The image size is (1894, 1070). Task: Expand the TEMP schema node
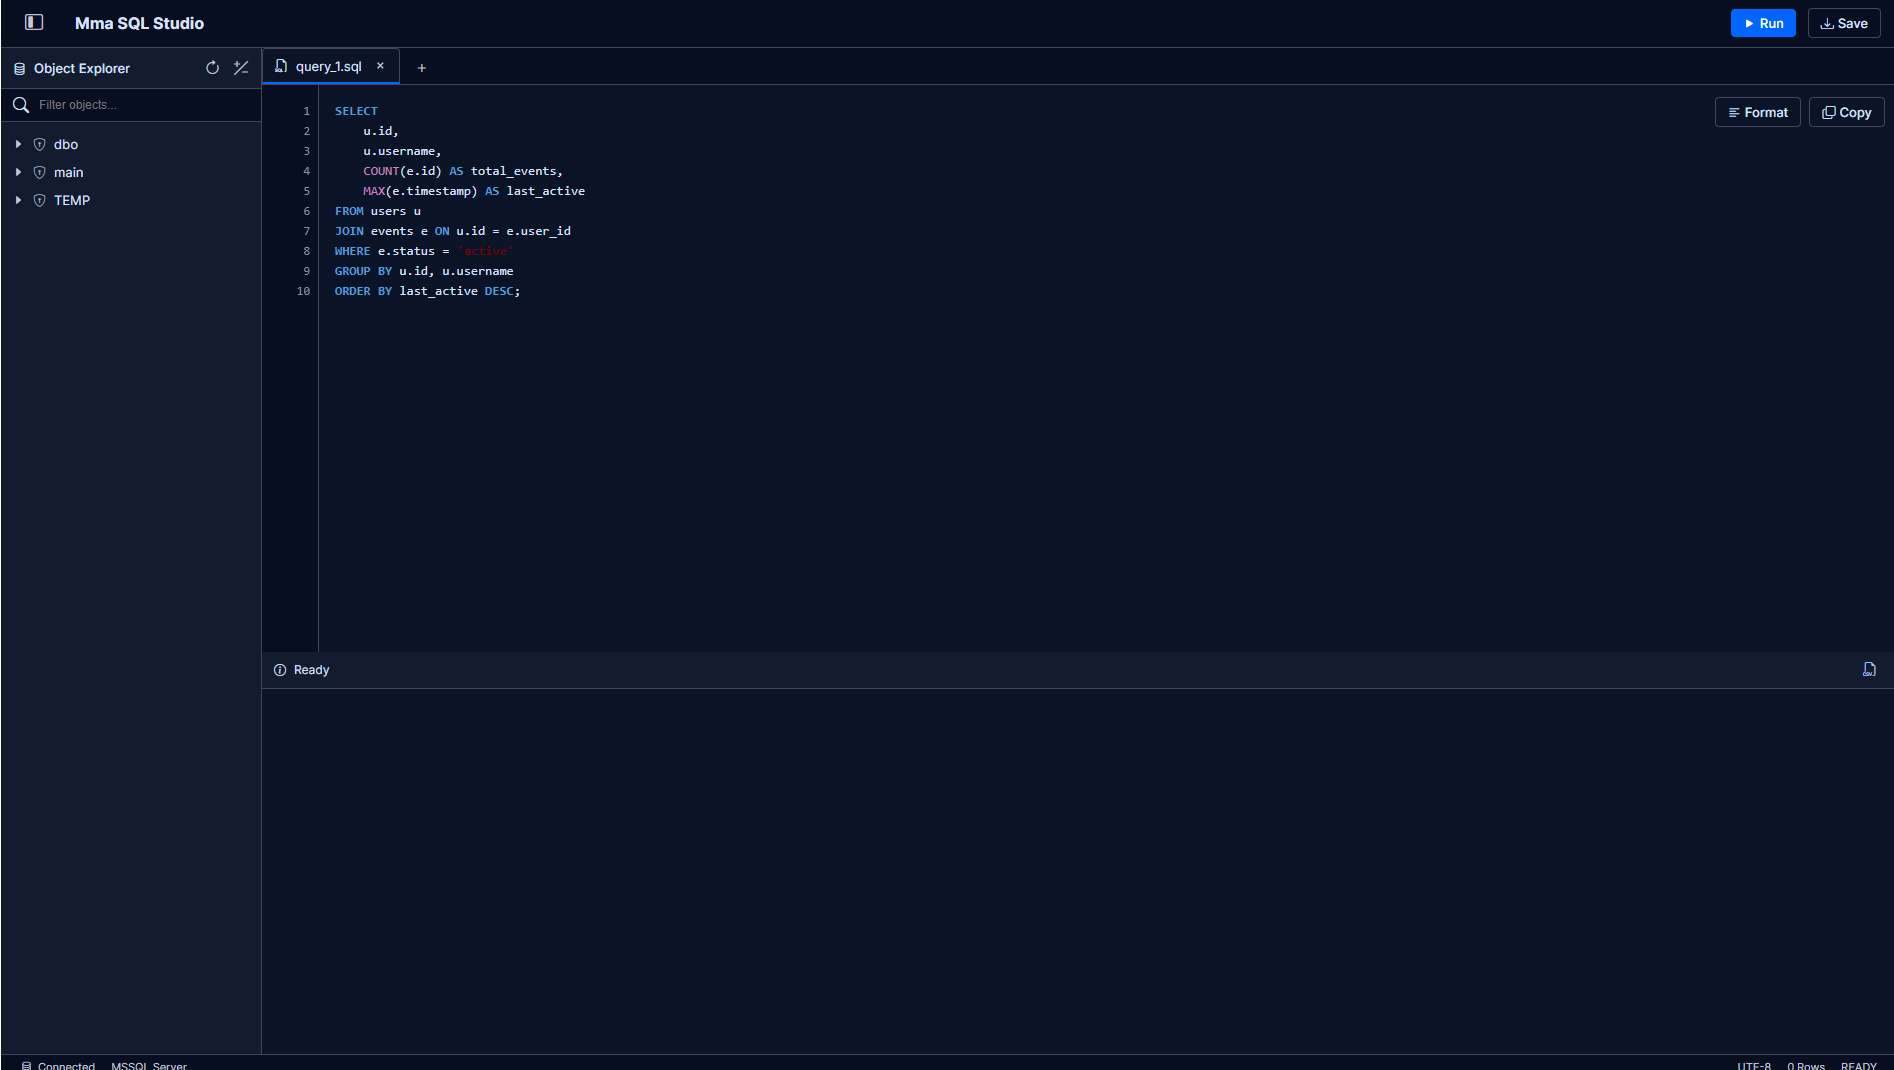(18, 200)
